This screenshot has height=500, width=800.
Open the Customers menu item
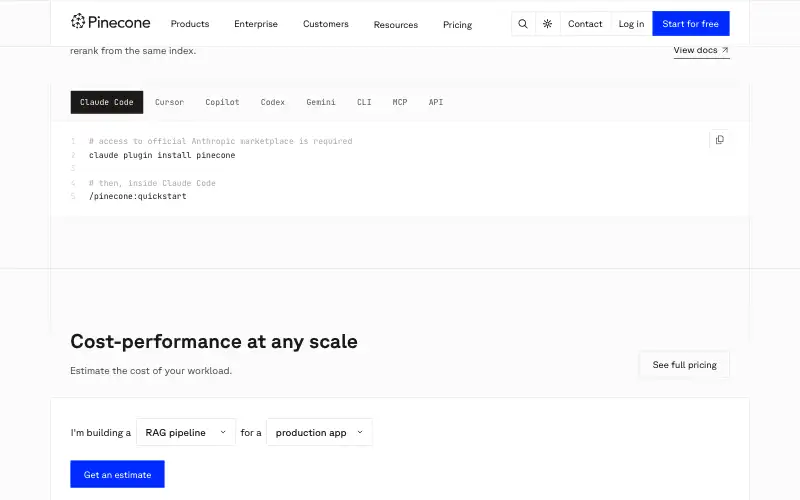[x=326, y=24]
